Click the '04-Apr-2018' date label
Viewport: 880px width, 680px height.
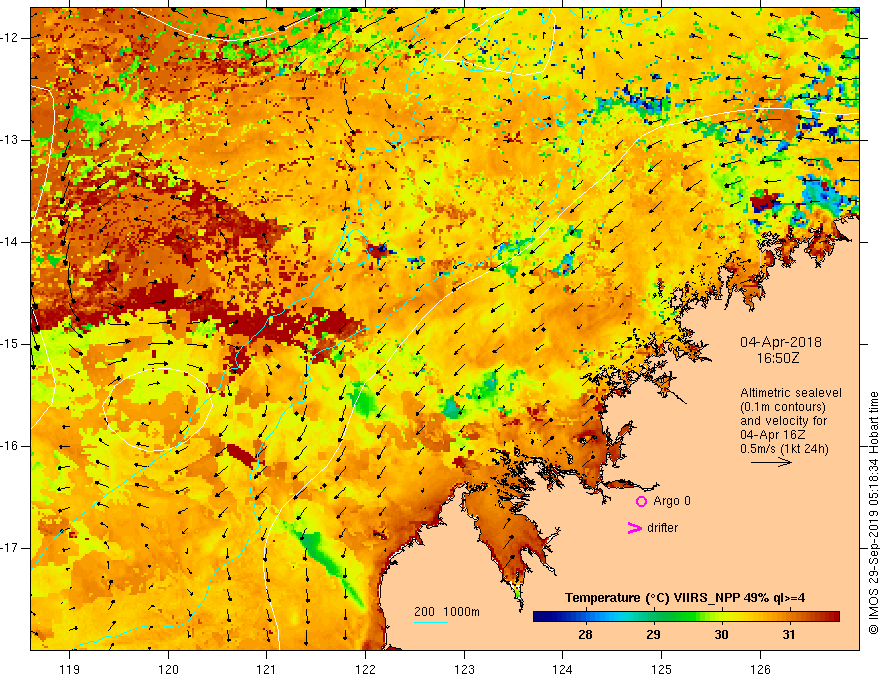tap(781, 342)
